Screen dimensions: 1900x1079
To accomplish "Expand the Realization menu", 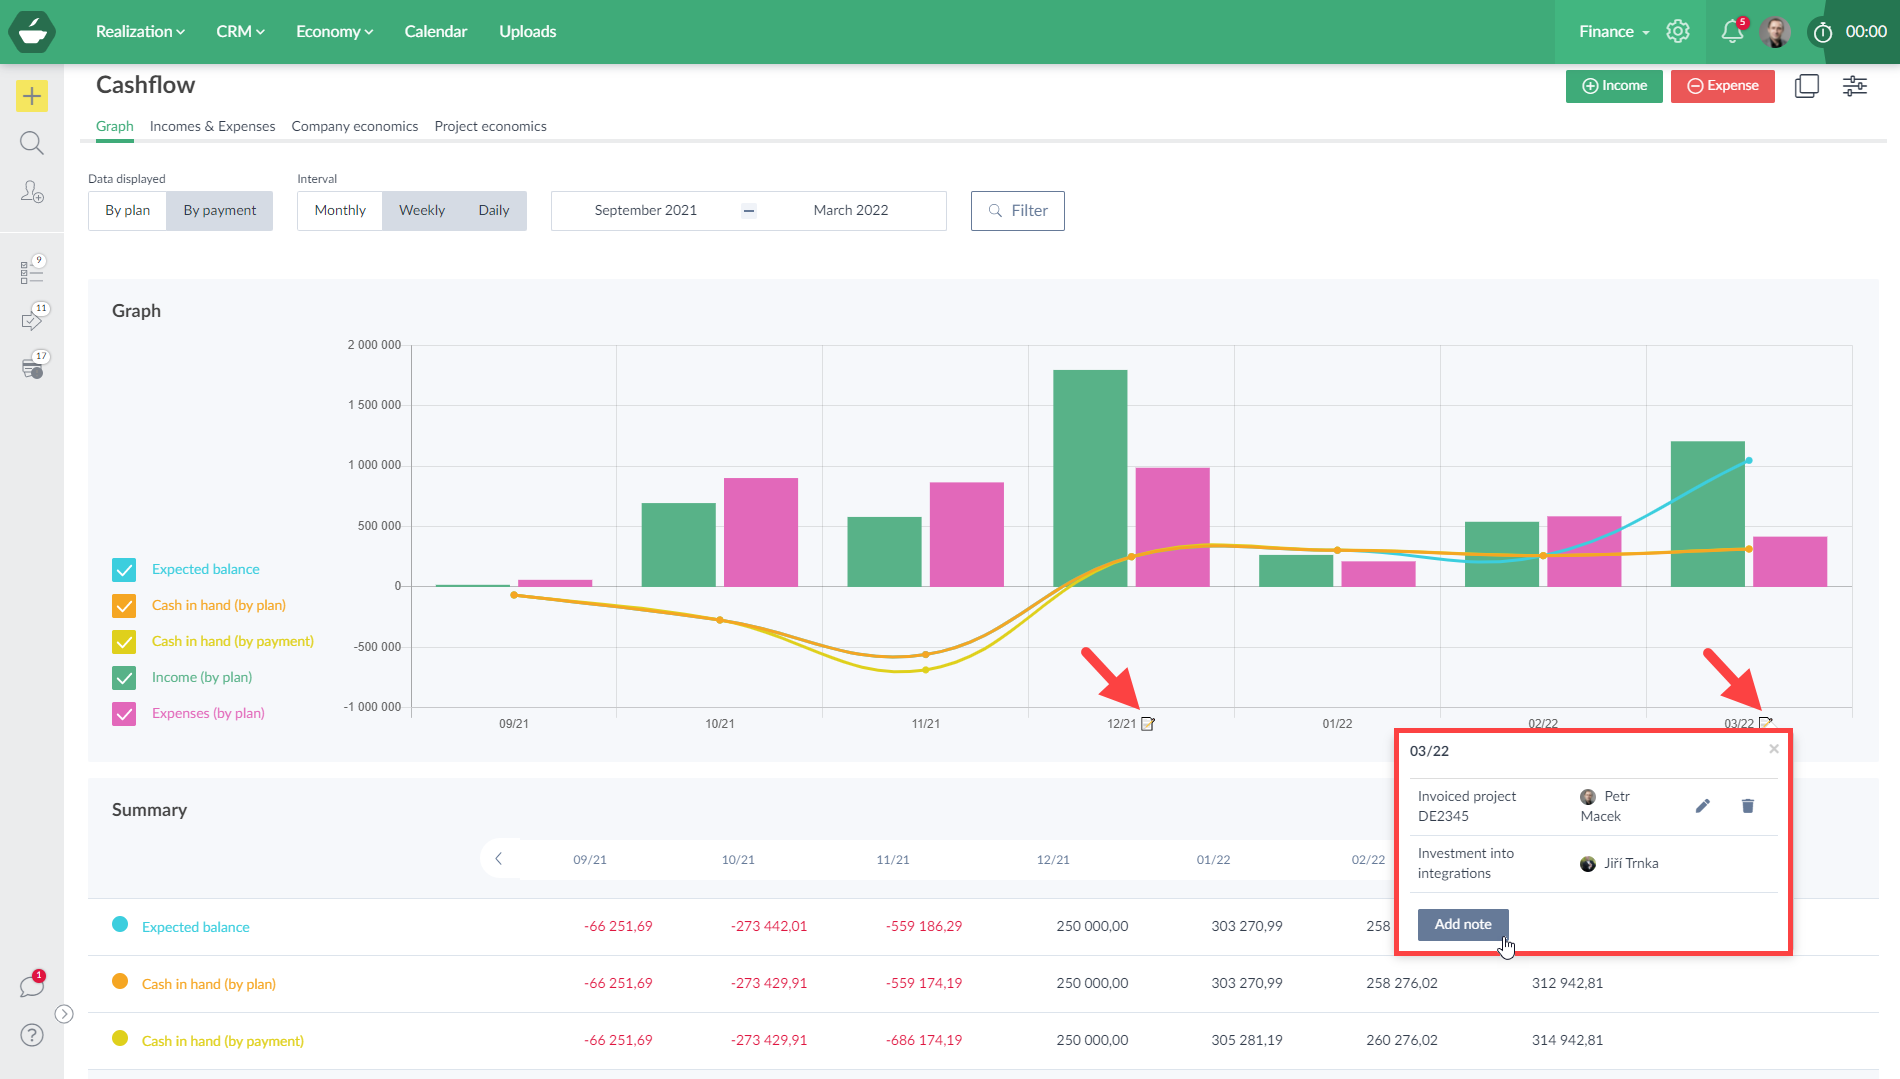I will 140,32.
